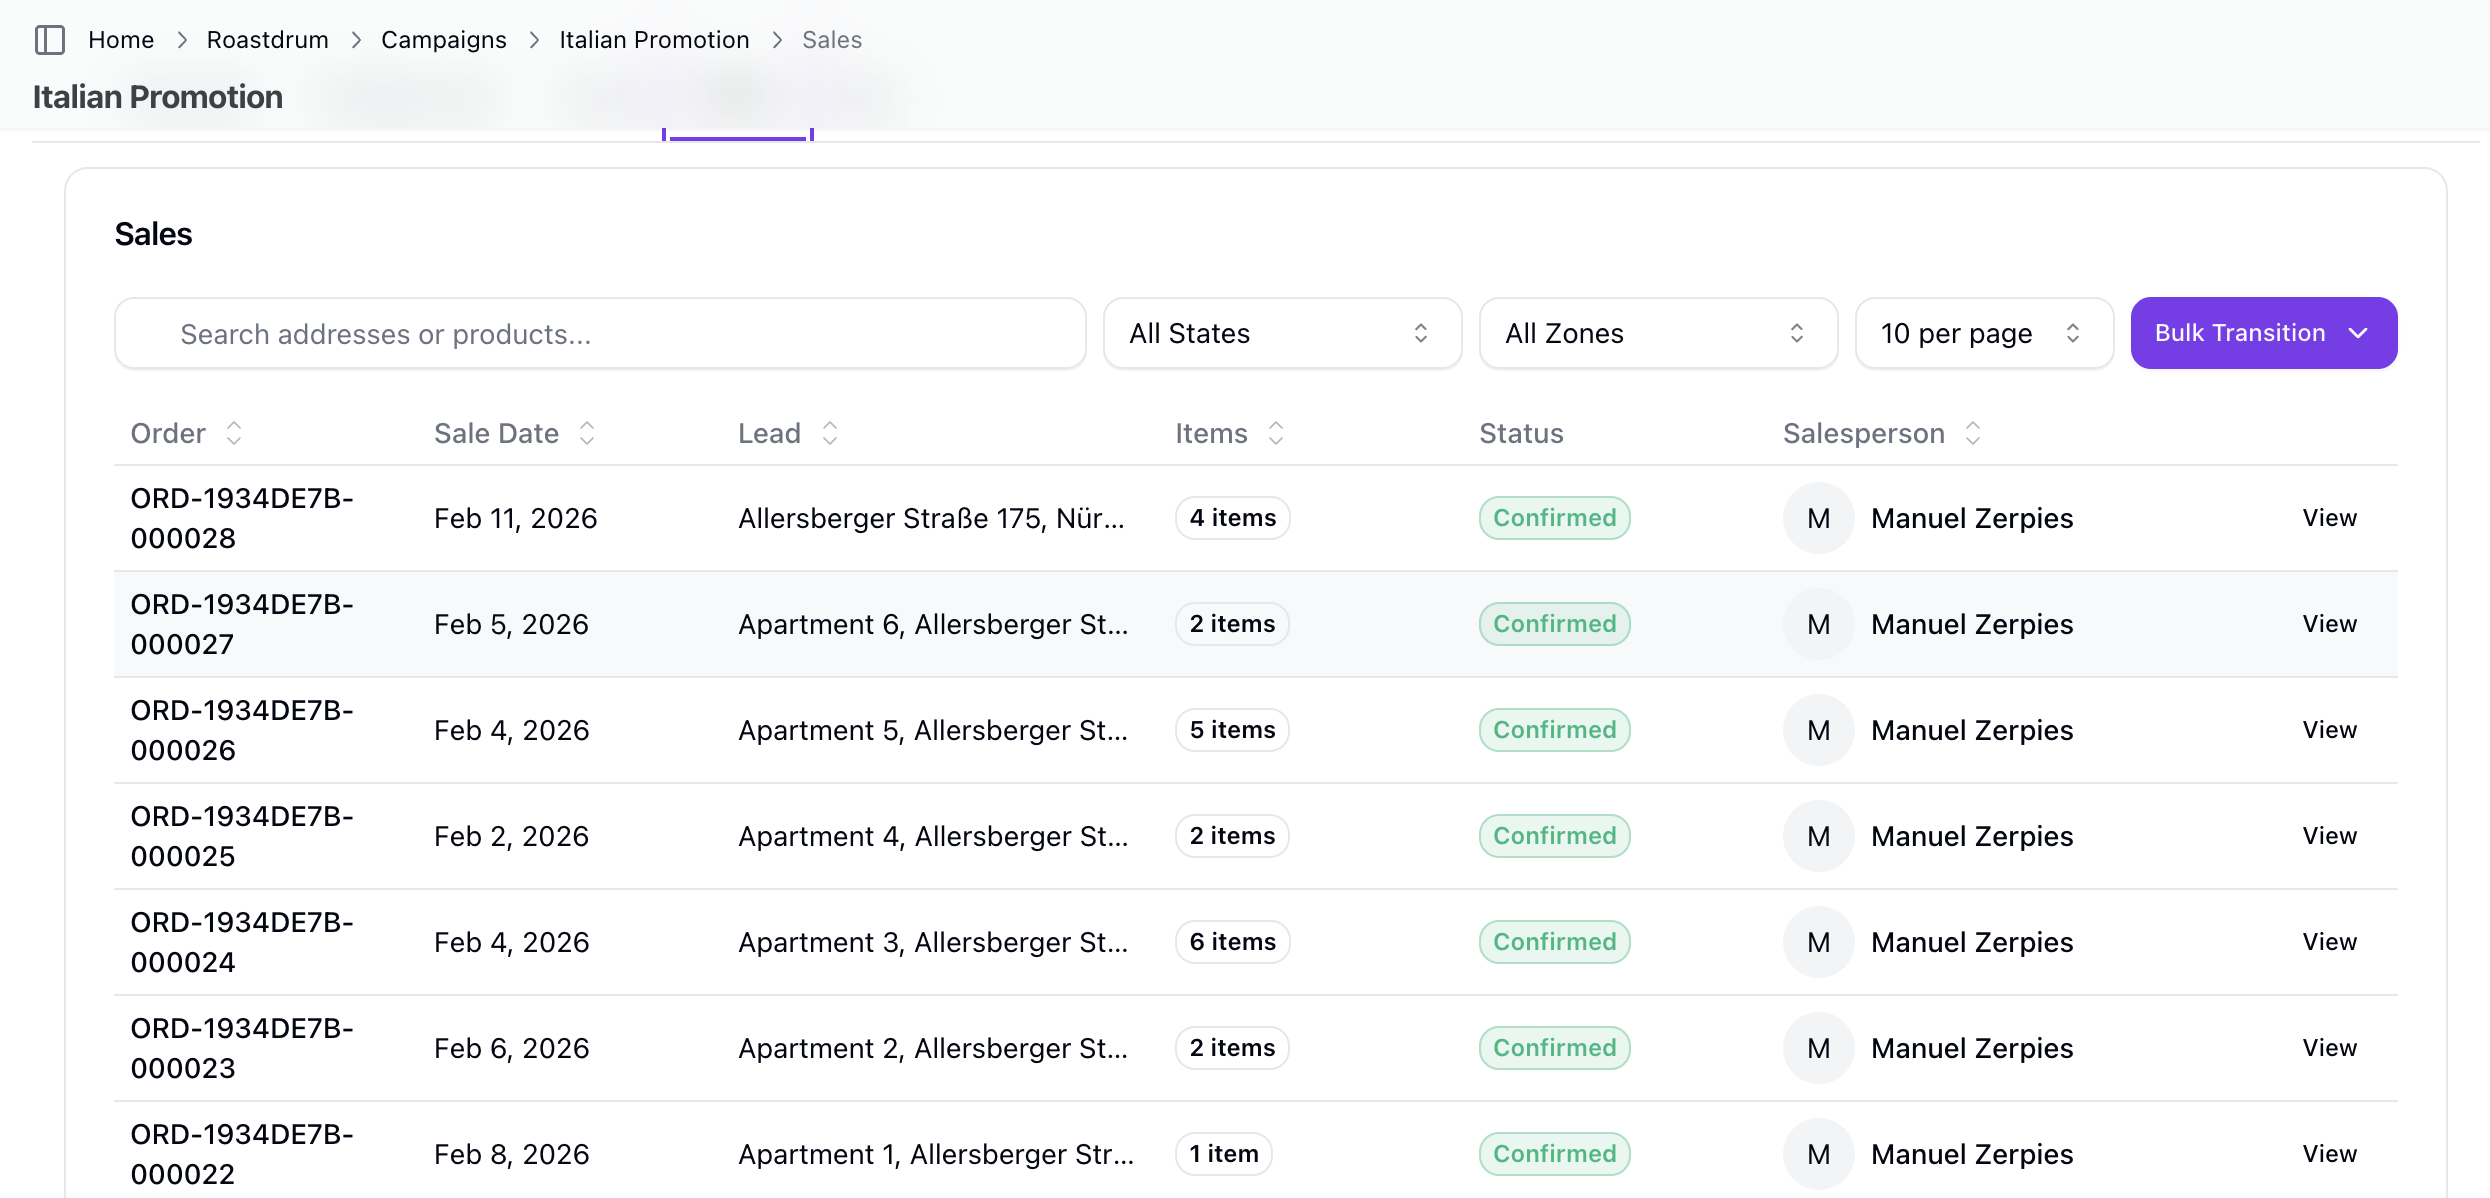Click Confirmed status badge of order 000026
This screenshot has height=1198, width=2490.
click(x=1554, y=730)
